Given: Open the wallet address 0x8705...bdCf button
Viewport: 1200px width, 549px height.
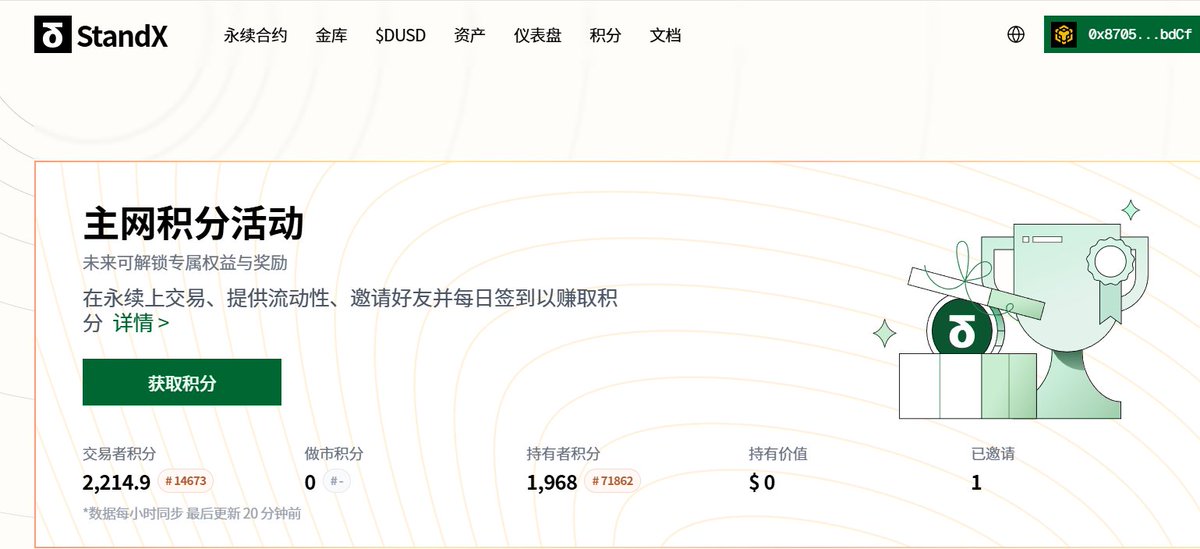Looking at the screenshot, I should tap(1122, 35).
